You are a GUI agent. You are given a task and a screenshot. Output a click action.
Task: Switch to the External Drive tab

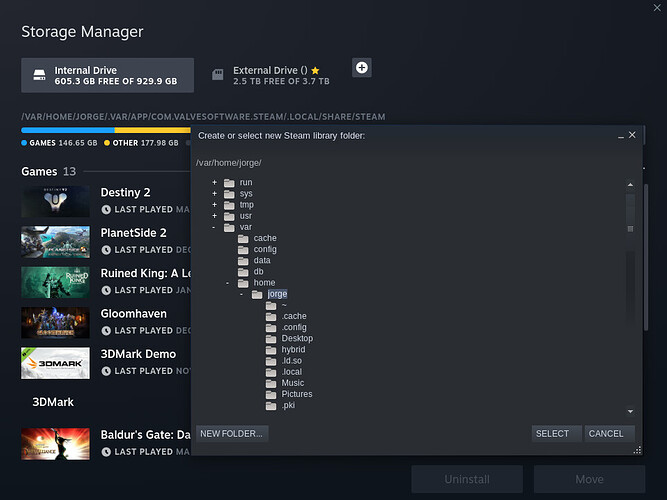click(x=272, y=75)
